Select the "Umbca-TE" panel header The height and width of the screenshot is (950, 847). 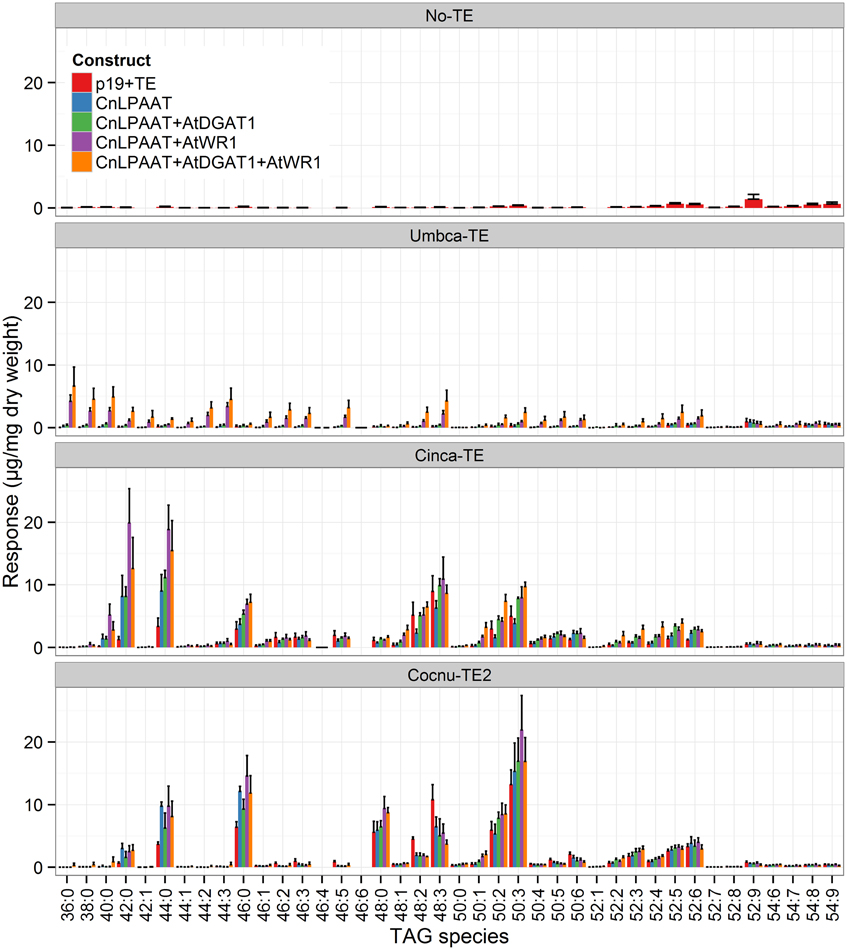pyautogui.click(x=450, y=236)
